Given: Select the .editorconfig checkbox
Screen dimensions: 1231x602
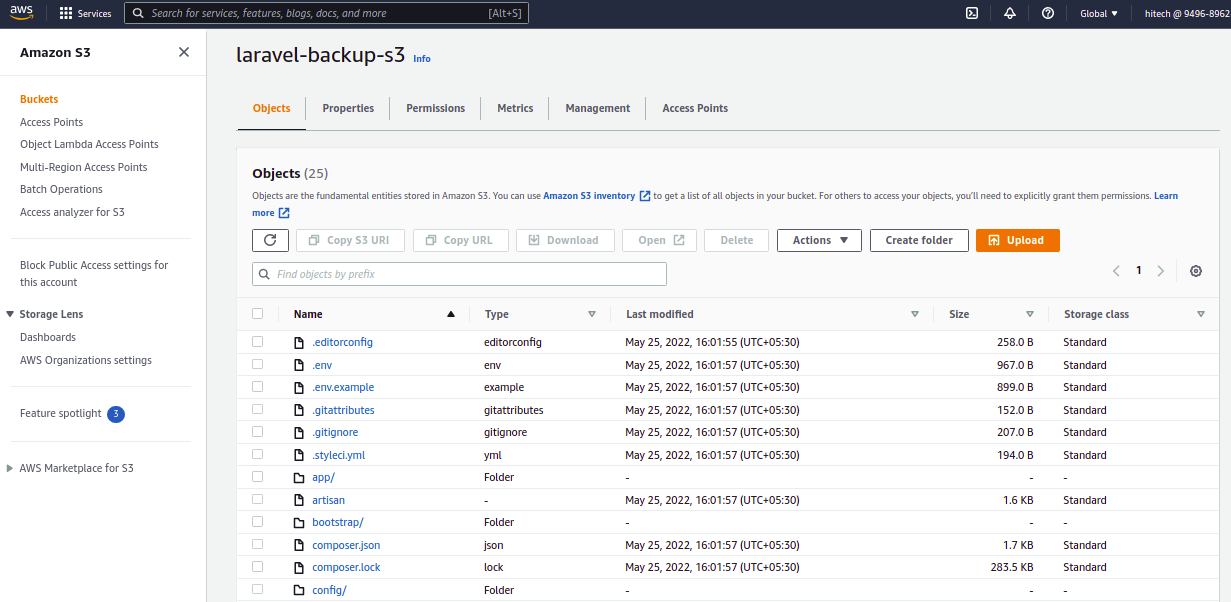Looking at the screenshot, I should point(258,341).
